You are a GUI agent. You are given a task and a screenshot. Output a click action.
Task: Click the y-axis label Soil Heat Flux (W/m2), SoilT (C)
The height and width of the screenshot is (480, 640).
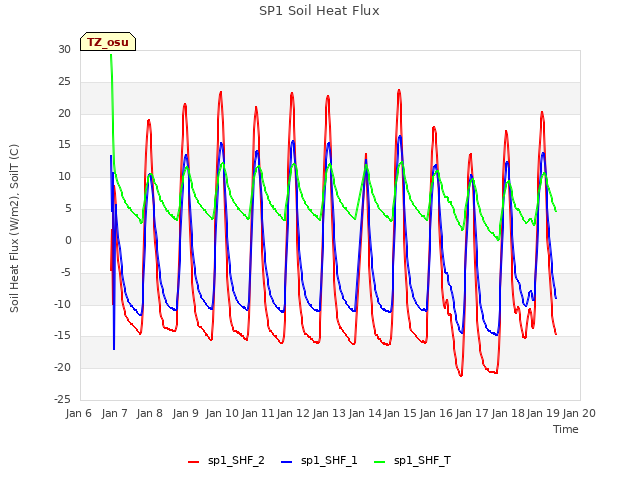click(x=14, y=228)
